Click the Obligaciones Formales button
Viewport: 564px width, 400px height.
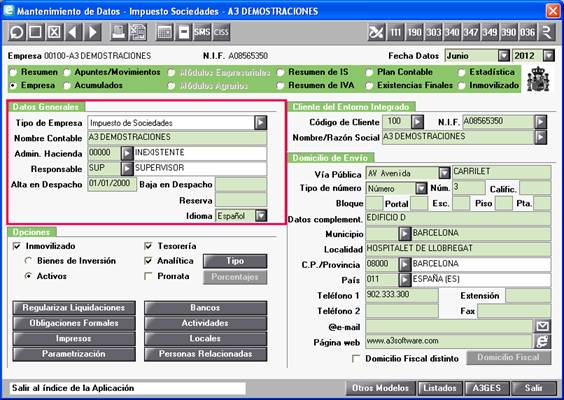click(74, 323)
